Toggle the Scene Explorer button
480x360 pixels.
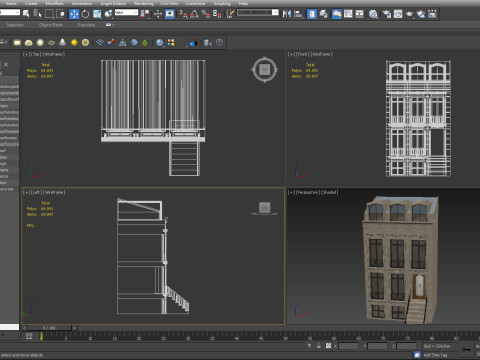tap(312, 14)
